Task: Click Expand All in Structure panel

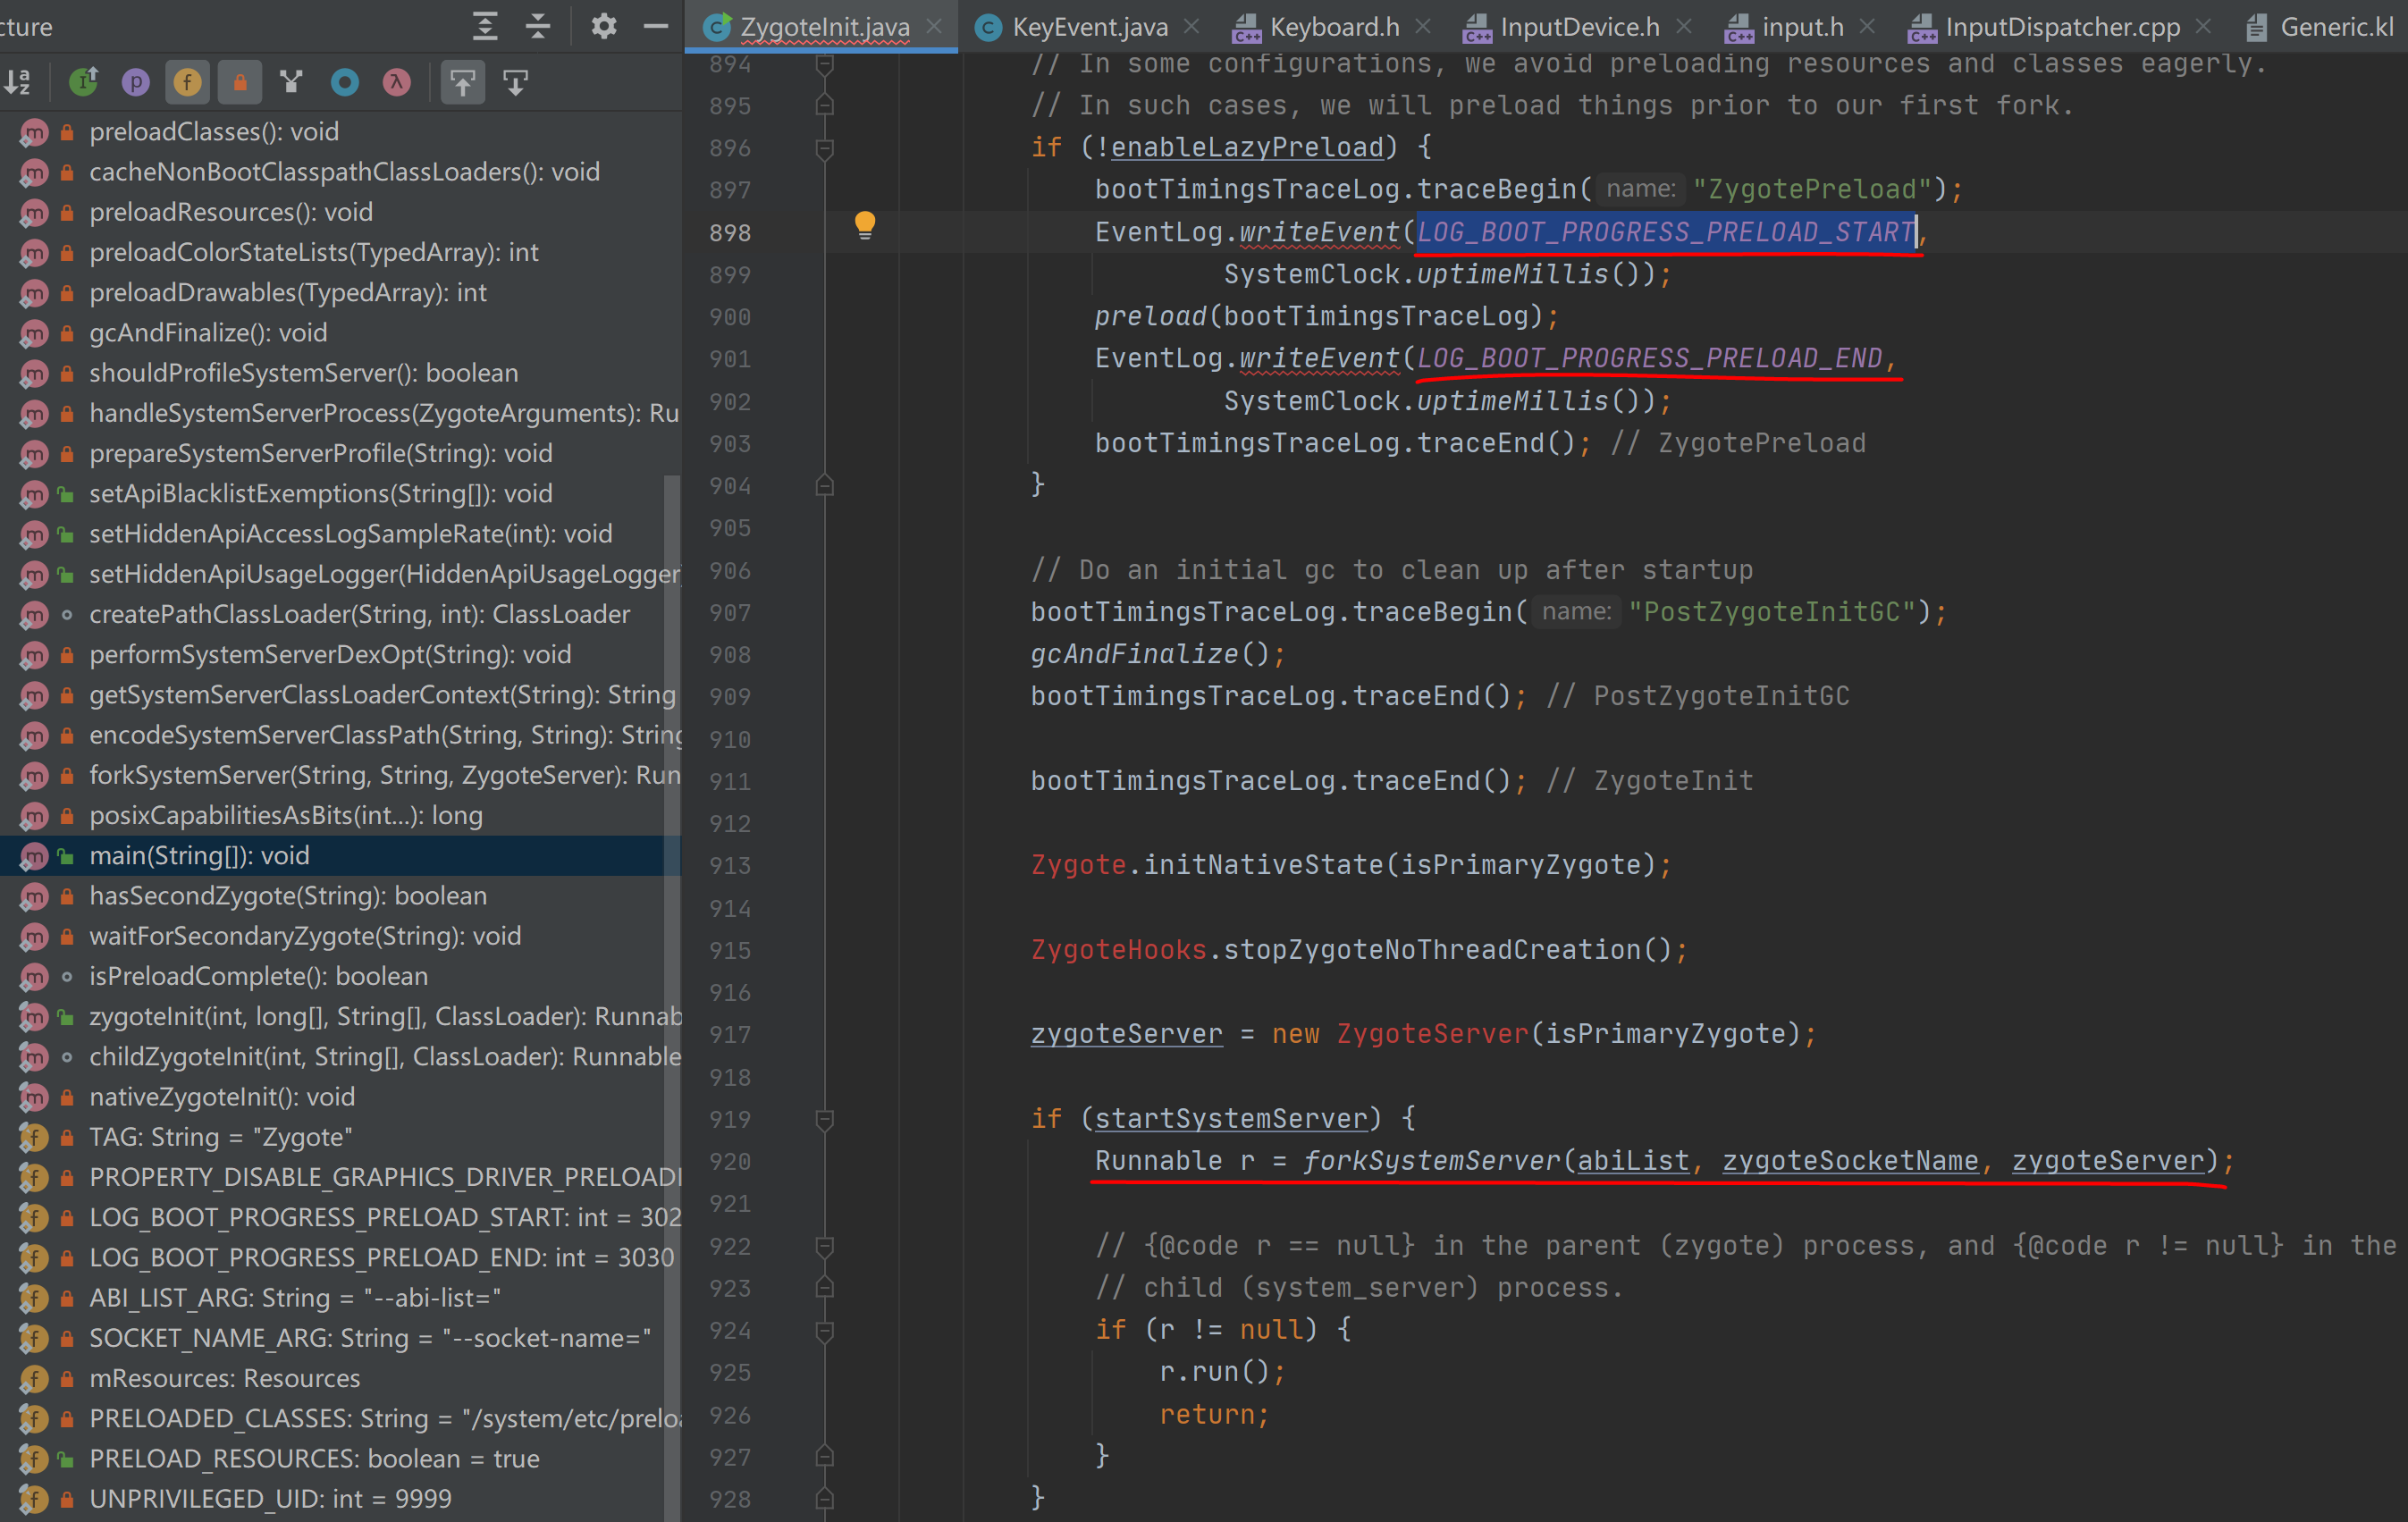Action: click(485, 26)
